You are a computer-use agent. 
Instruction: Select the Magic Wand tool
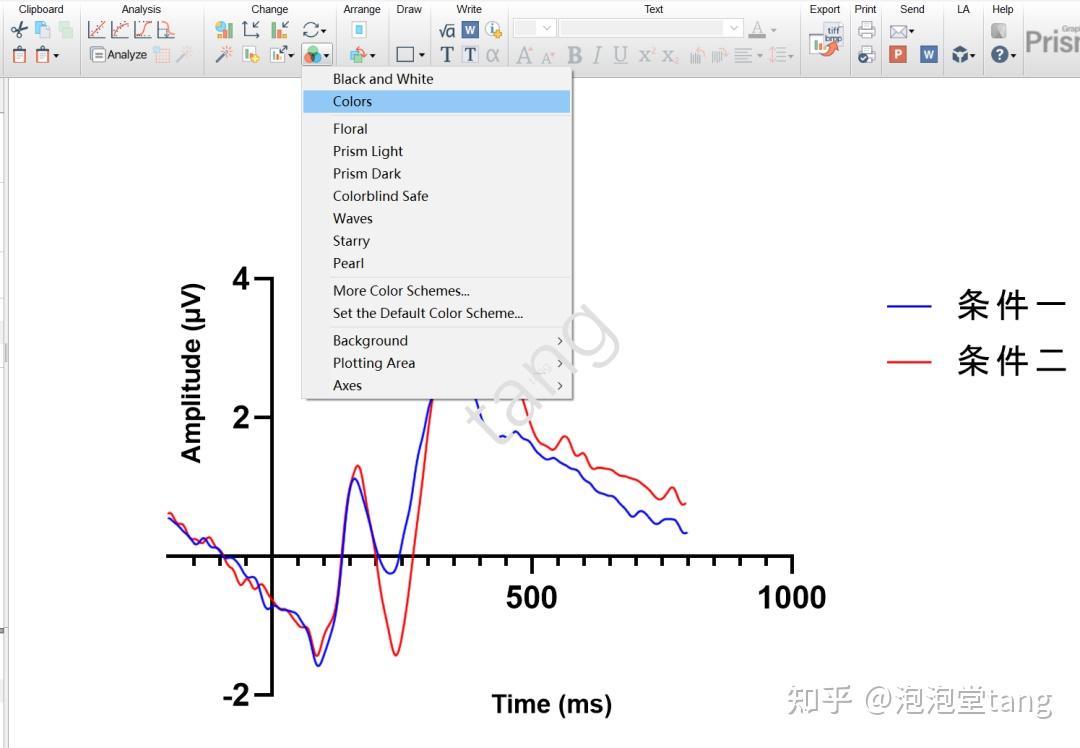point(225,54)
